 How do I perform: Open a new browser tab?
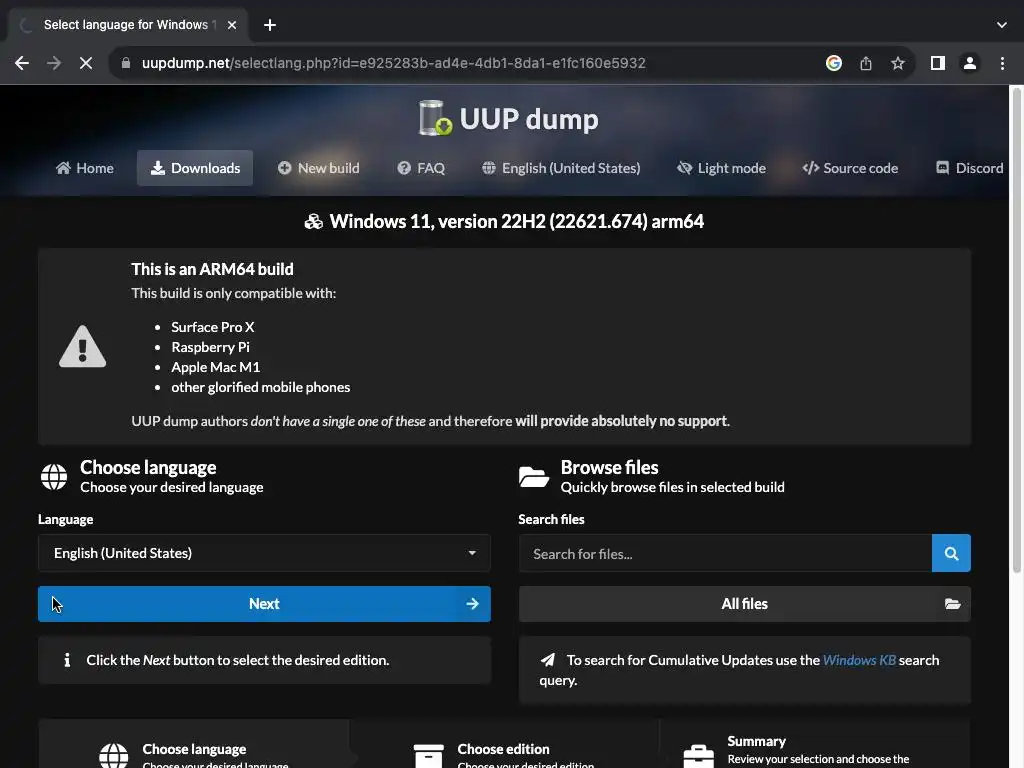coord(270,25)
